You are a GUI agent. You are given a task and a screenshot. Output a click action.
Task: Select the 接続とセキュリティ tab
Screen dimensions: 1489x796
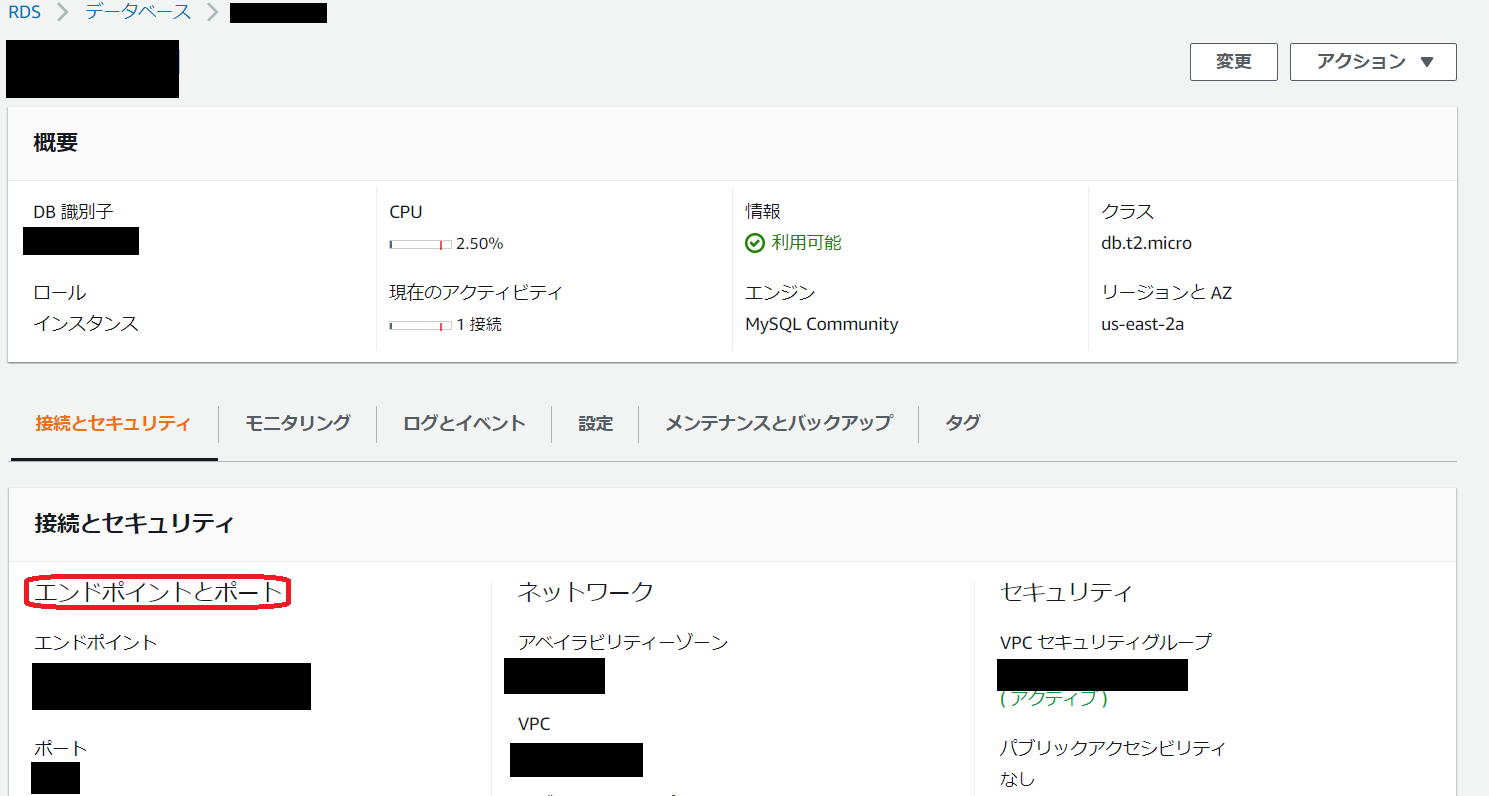[112, 423]
